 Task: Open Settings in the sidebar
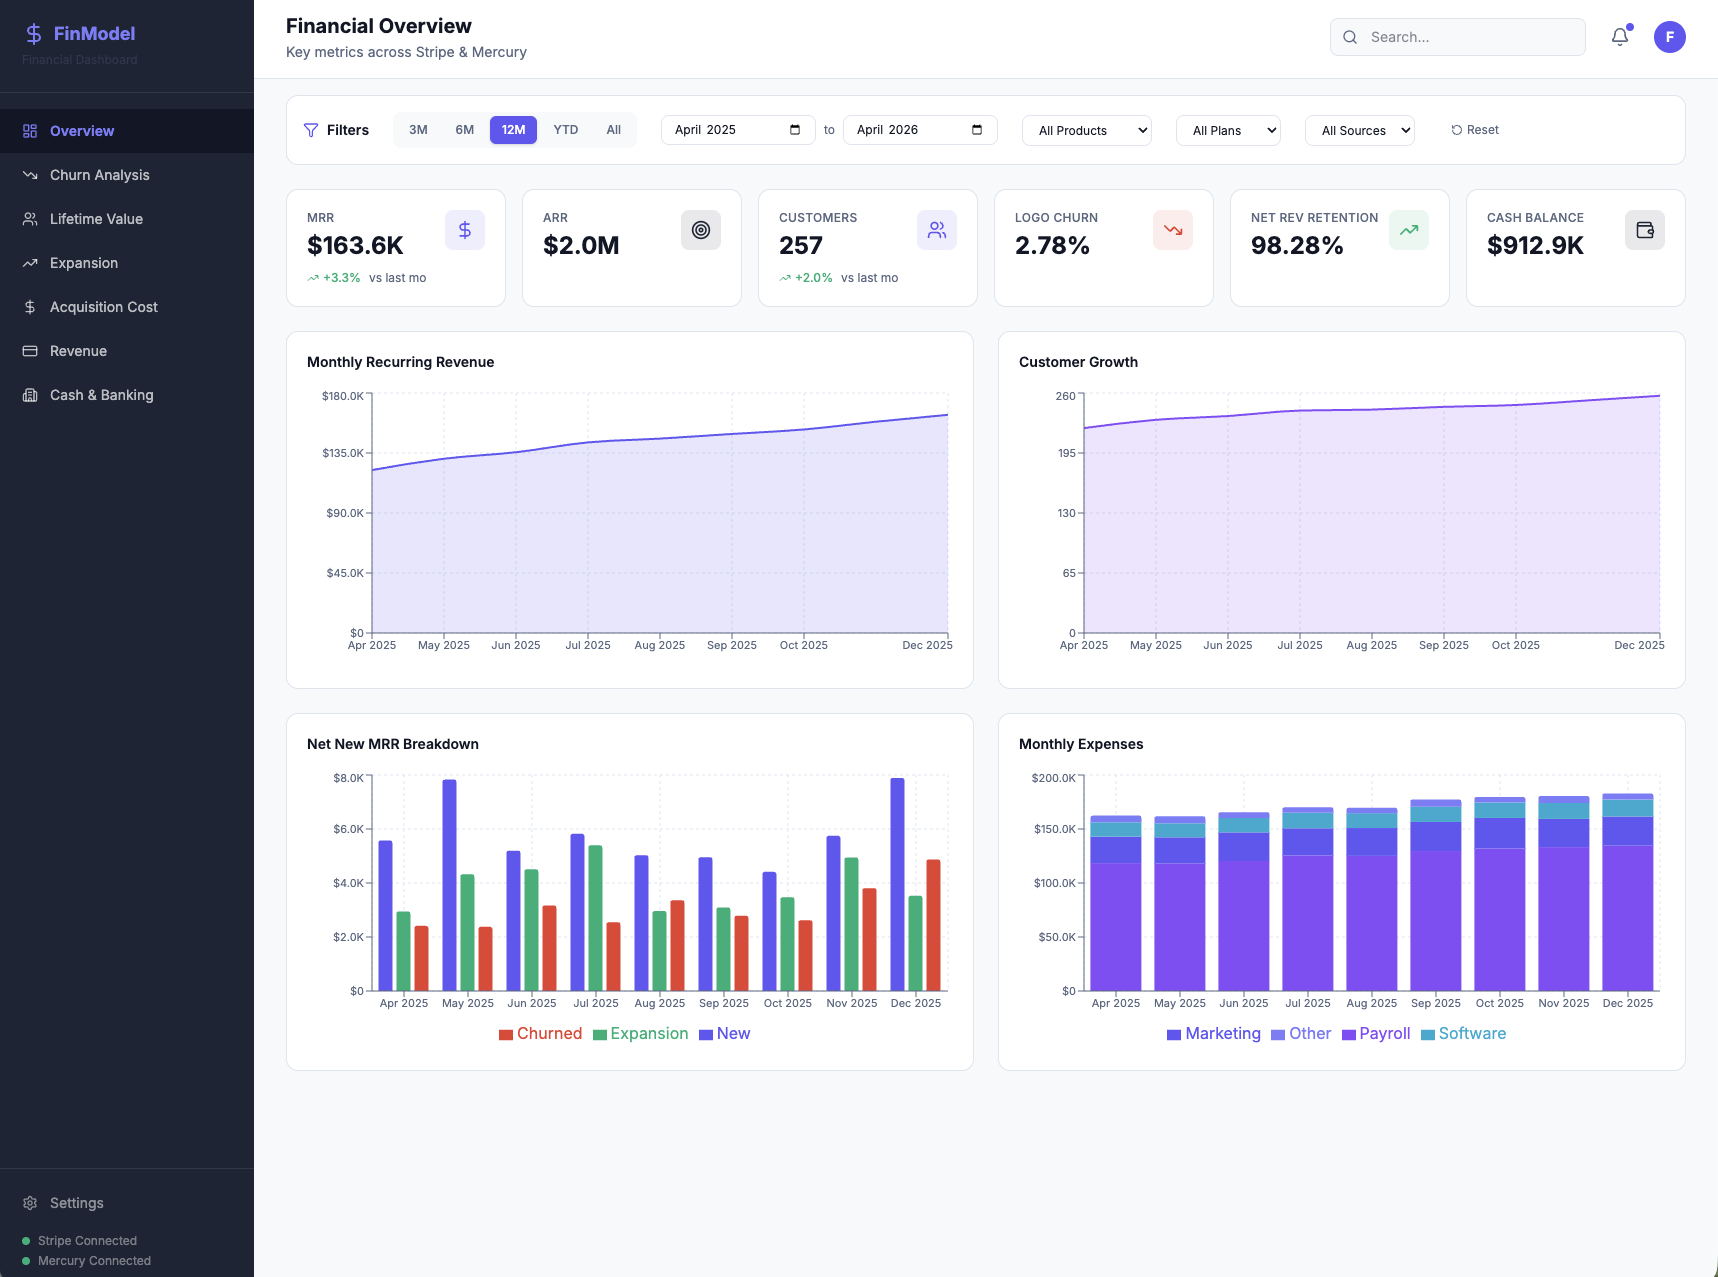coord(127,1203)
